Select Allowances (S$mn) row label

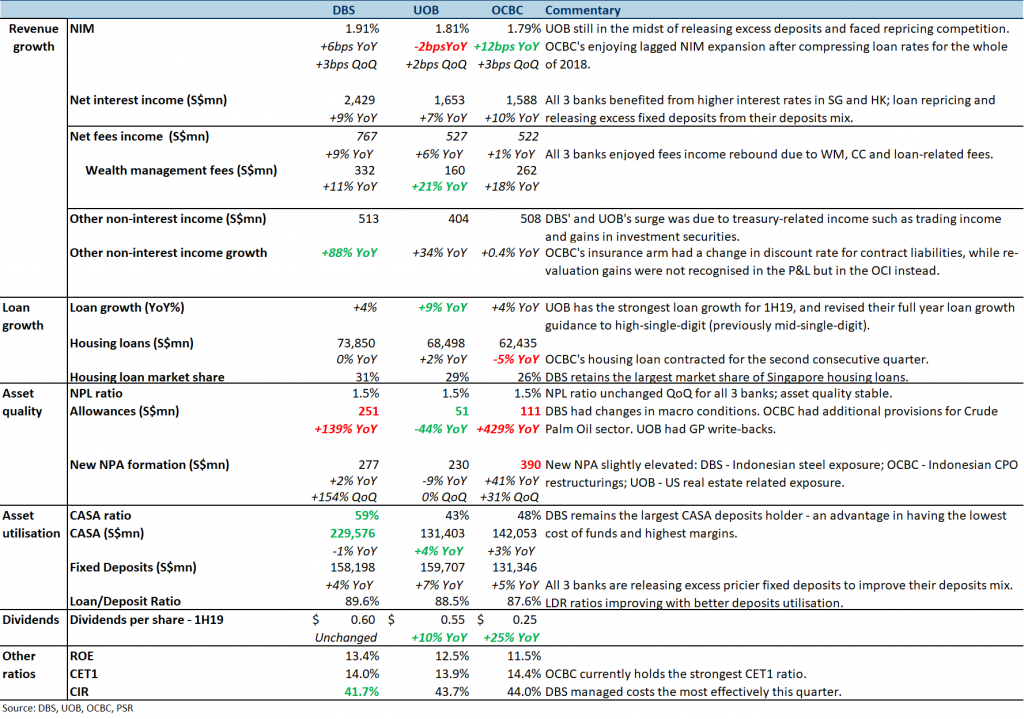tap(124, 411)
